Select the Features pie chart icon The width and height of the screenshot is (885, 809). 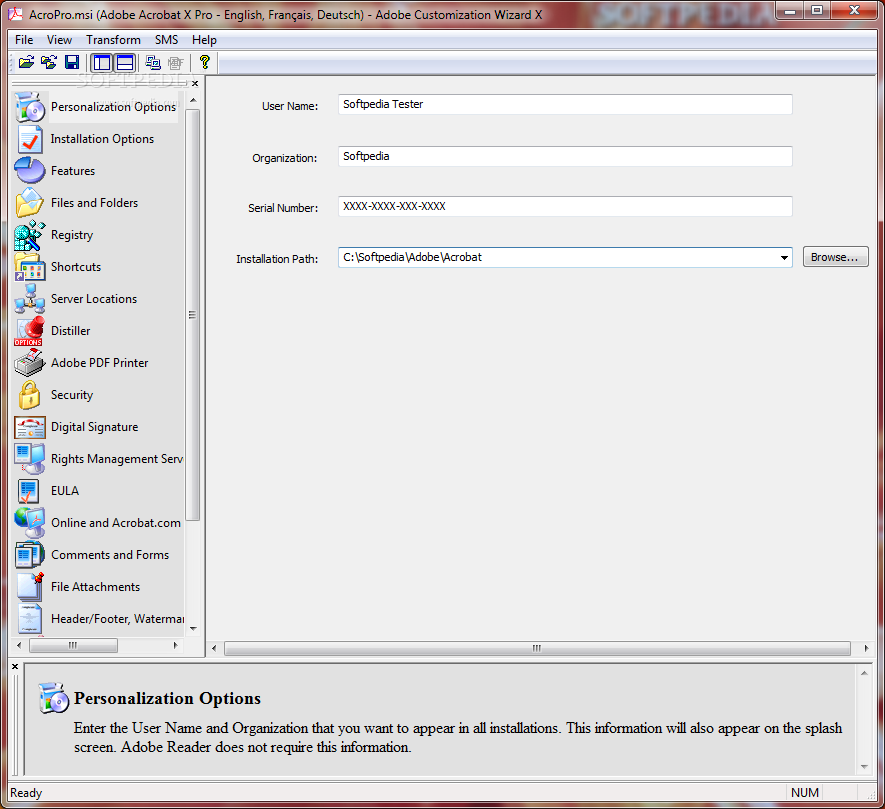(x=30, y=170)
